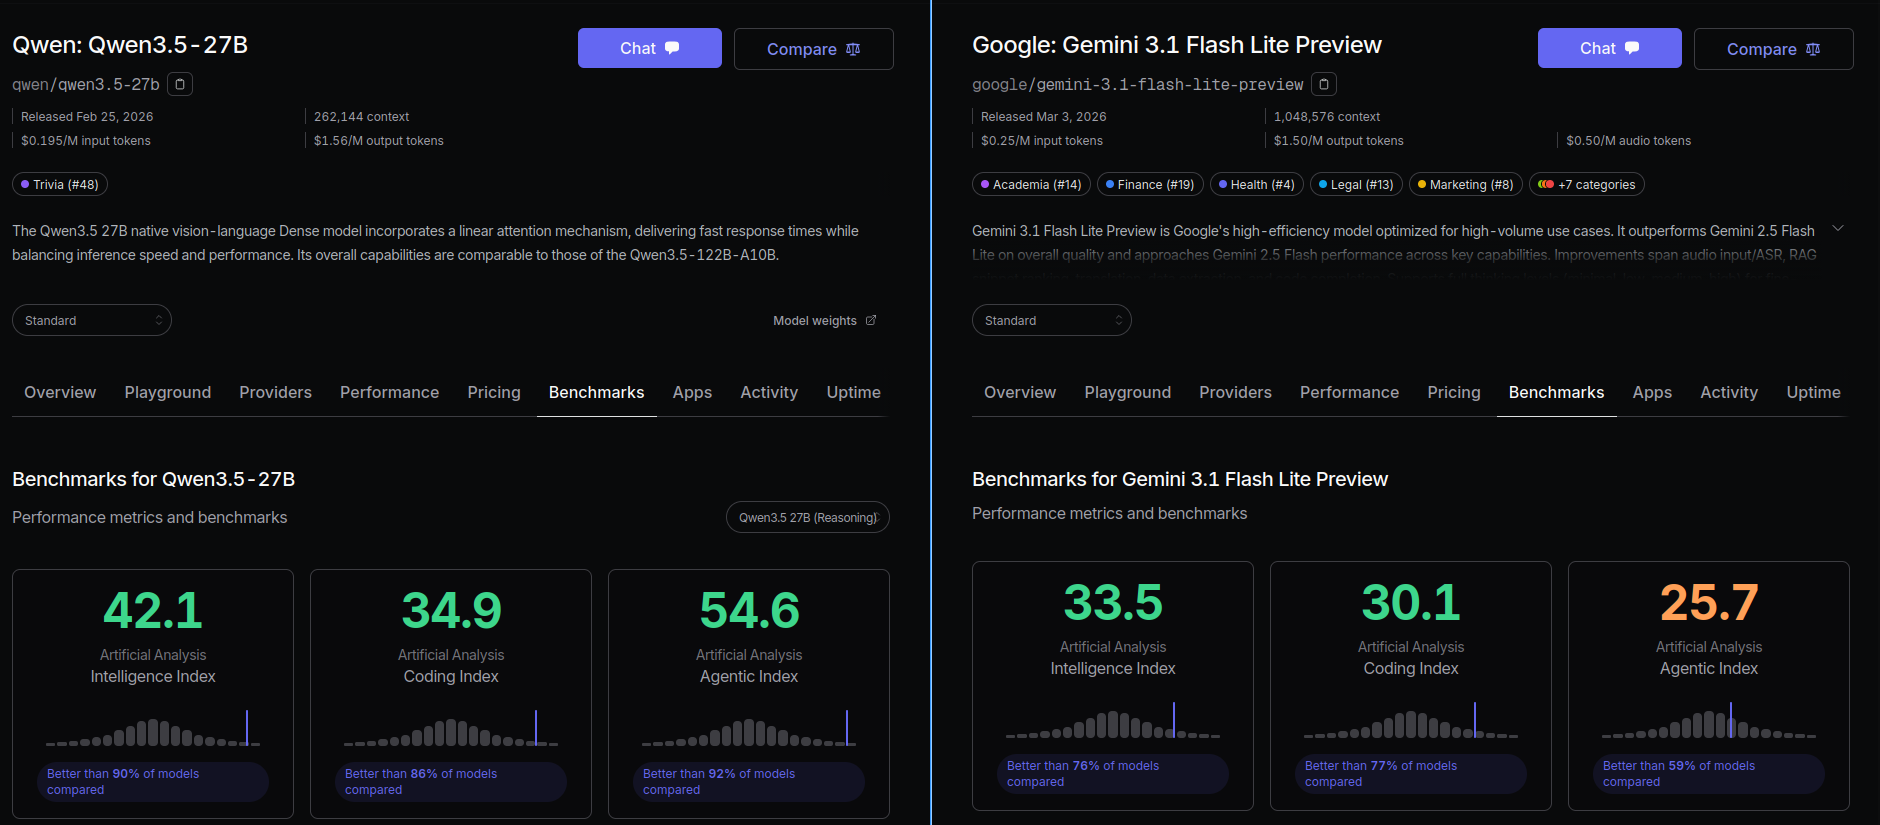This screenshot has width=1880, height=825.
Task: Click the 54.6 Agentic Index score
Action: tap(749, 610)
